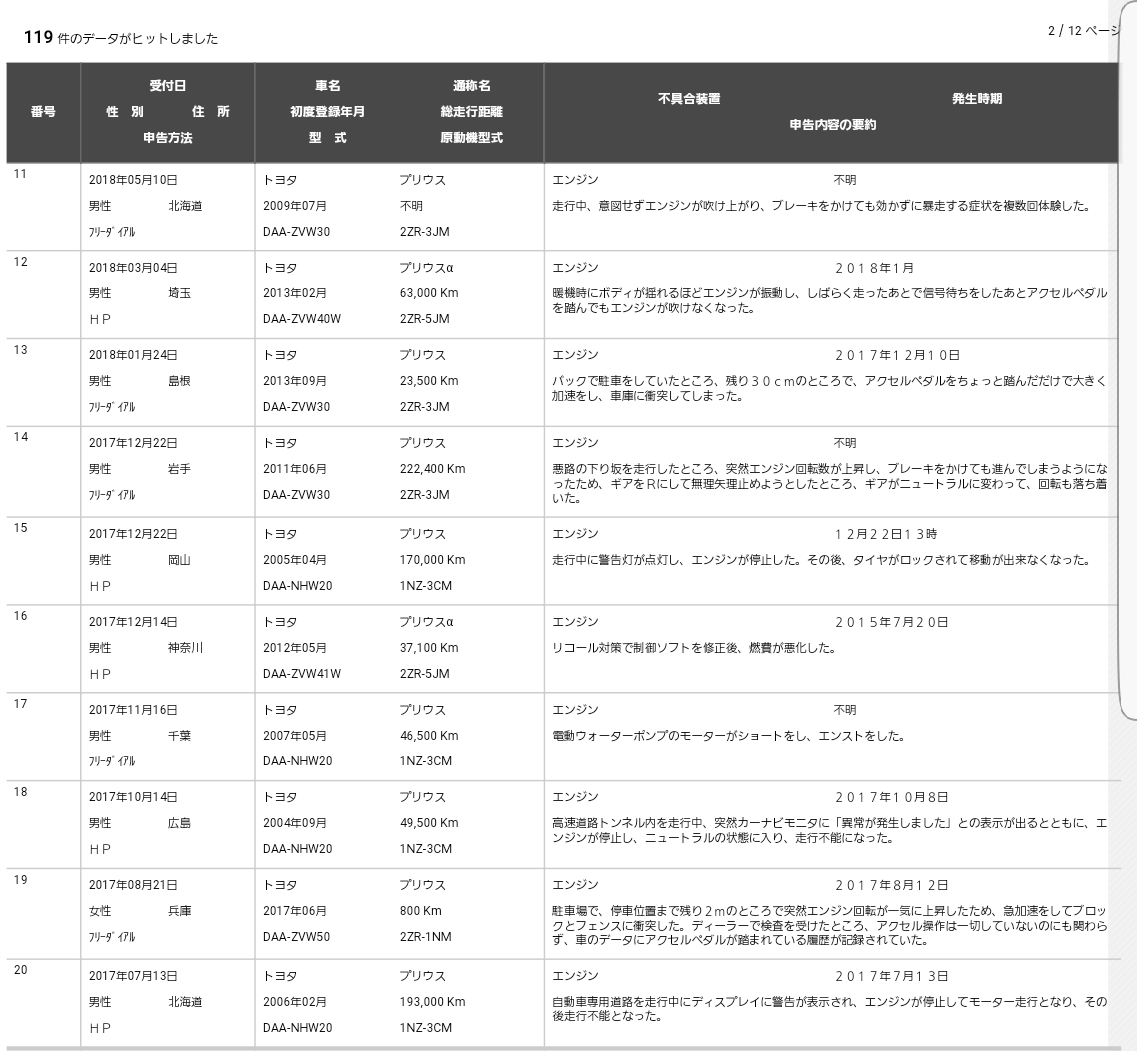The width and height of the screenshot is (1137, 1051).
Task: Click the registration date '2004年09月' in row 18
Action: [294, 823]
